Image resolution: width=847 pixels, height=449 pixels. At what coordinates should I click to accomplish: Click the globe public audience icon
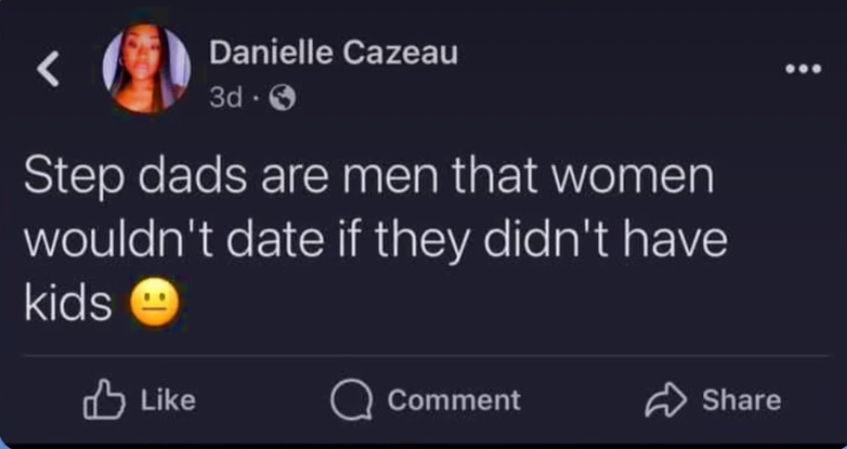pos(283,98)
